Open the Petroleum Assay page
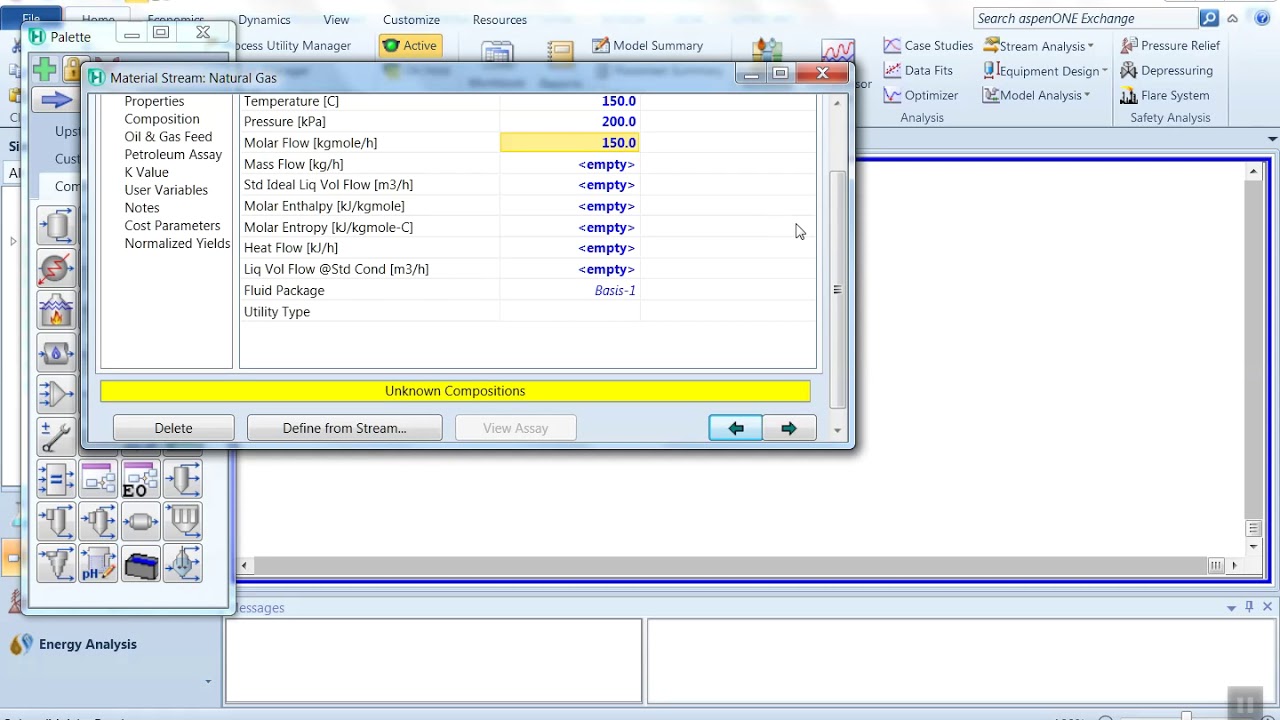Image resolution: width=1280 pixels, height=720 pixels. tap(173, 154)
